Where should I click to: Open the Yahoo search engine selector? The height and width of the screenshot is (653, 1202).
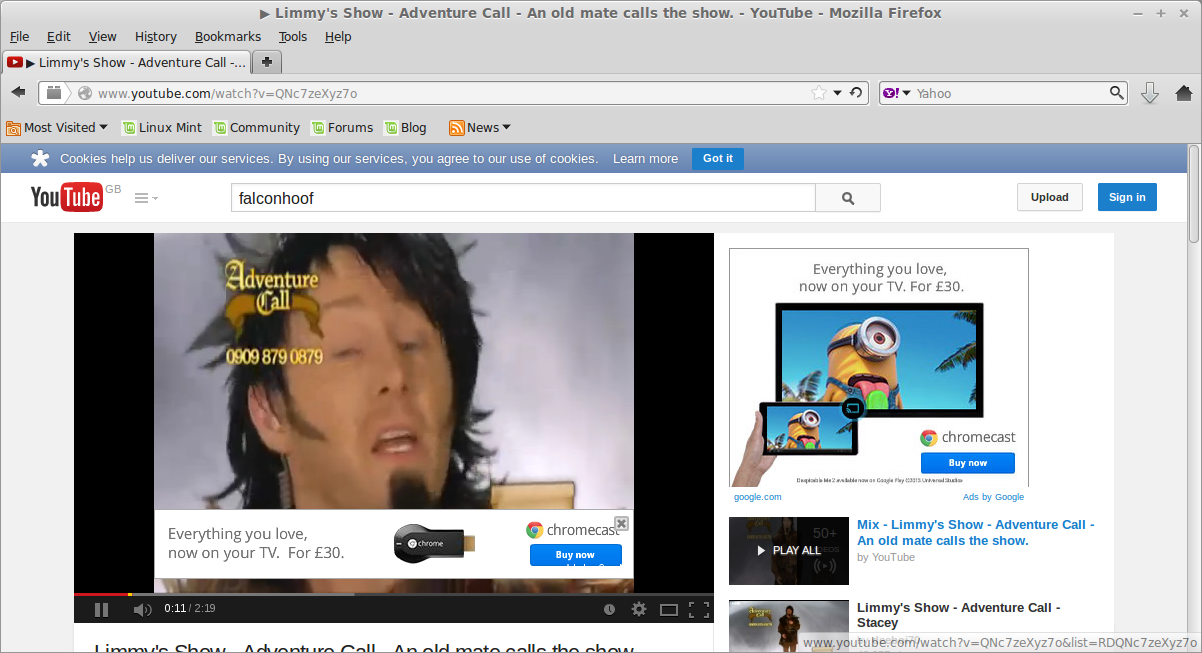896,93
